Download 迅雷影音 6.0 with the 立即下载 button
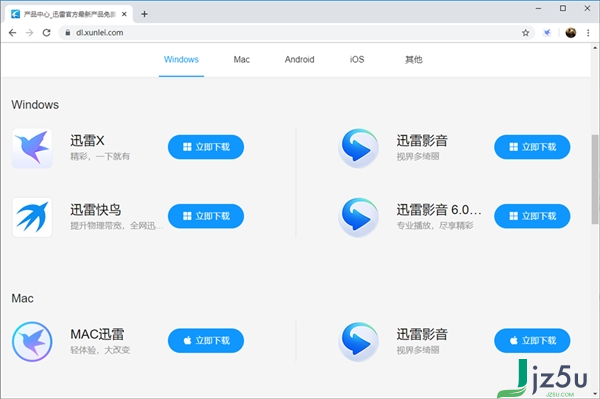 coord(532,216)
